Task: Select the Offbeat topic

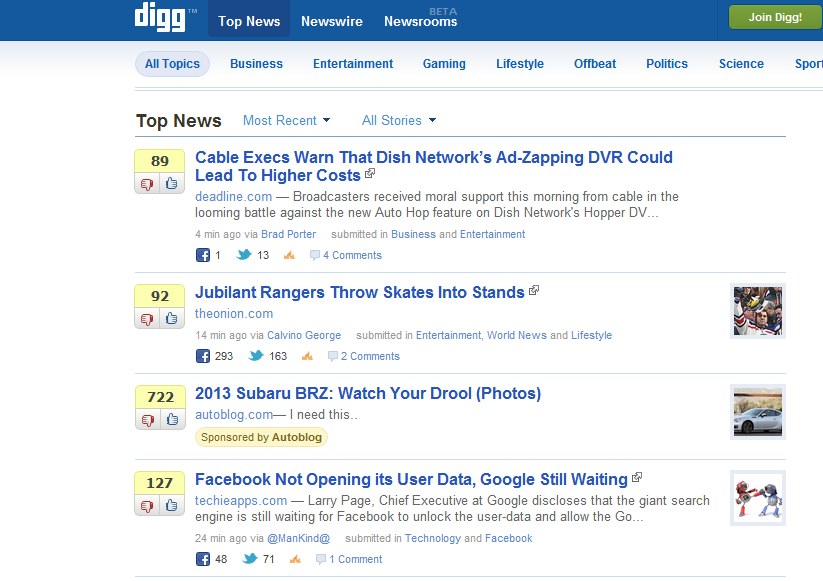Action: pos(595,64)
